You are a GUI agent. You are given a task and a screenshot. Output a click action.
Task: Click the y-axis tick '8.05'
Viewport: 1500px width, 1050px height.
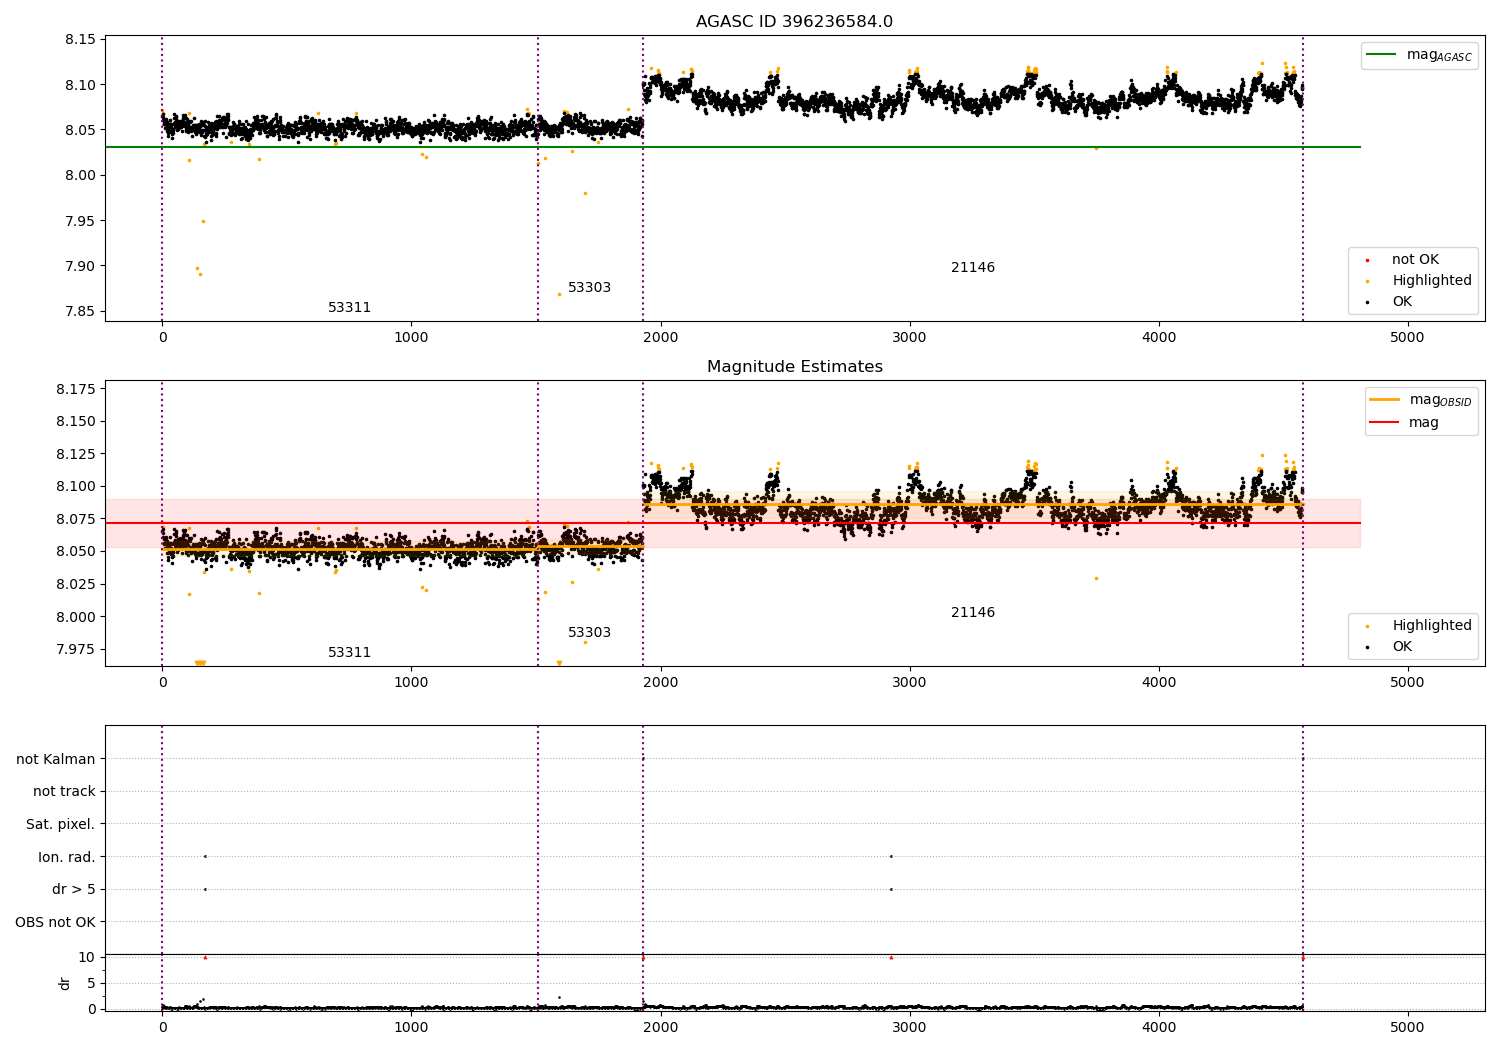point(80,130)
